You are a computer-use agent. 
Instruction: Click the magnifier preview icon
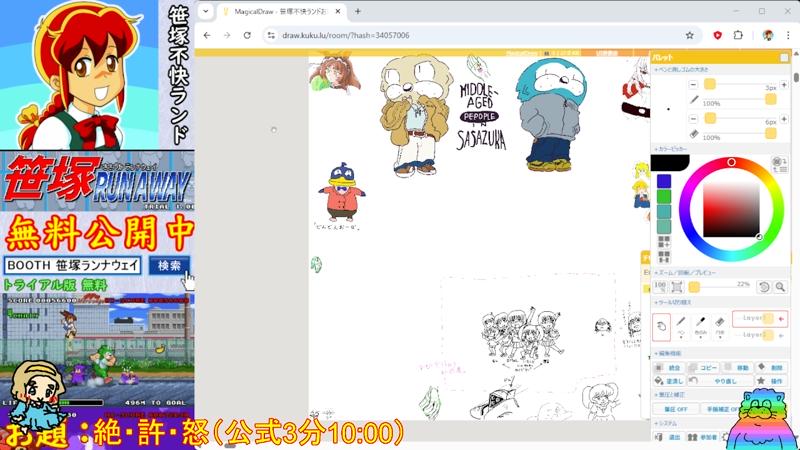coord(780,287)
